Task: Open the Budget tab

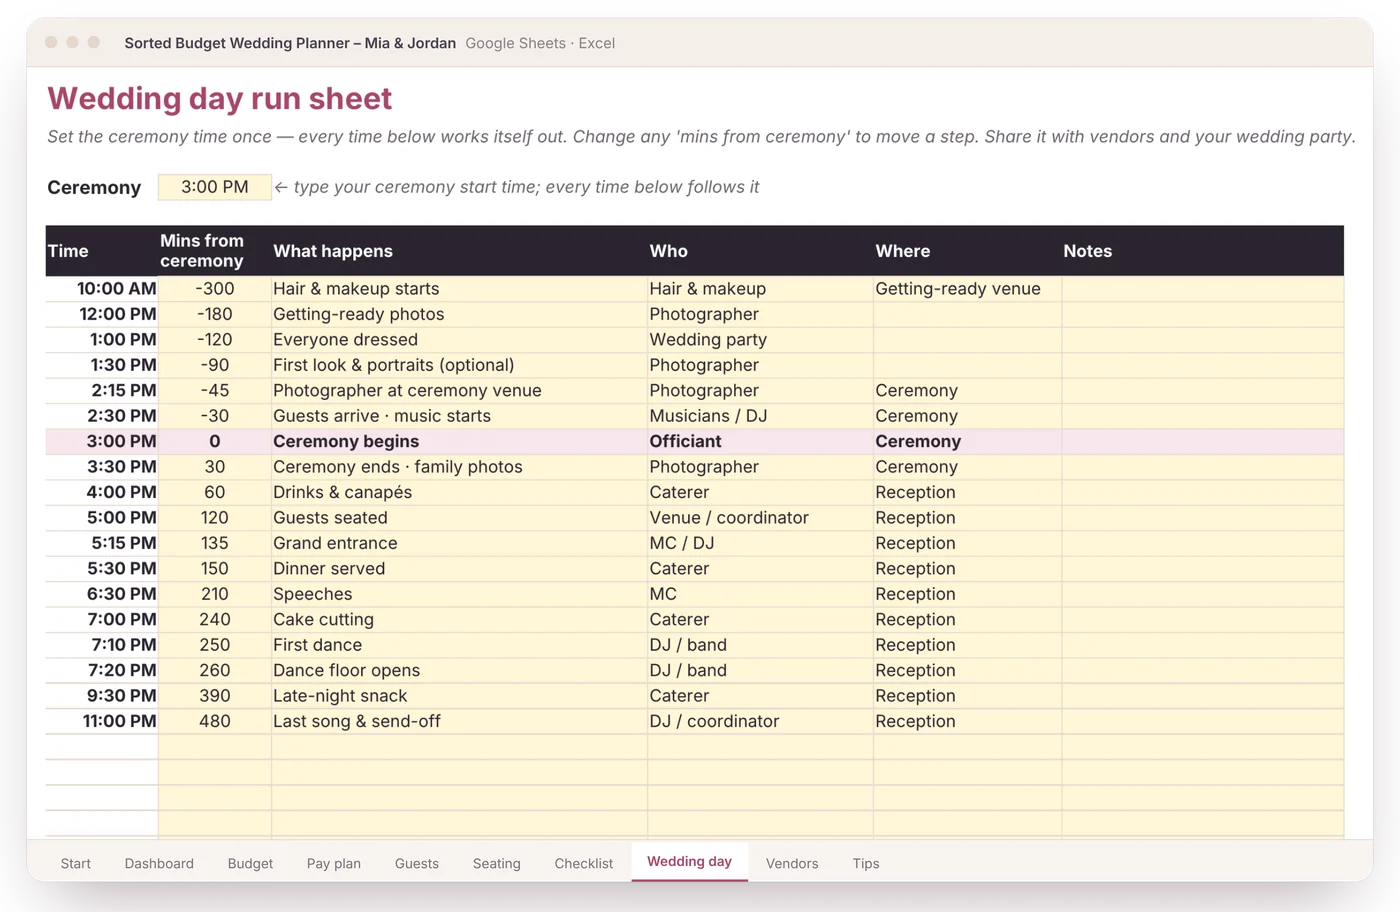Action: click(250, 863)
